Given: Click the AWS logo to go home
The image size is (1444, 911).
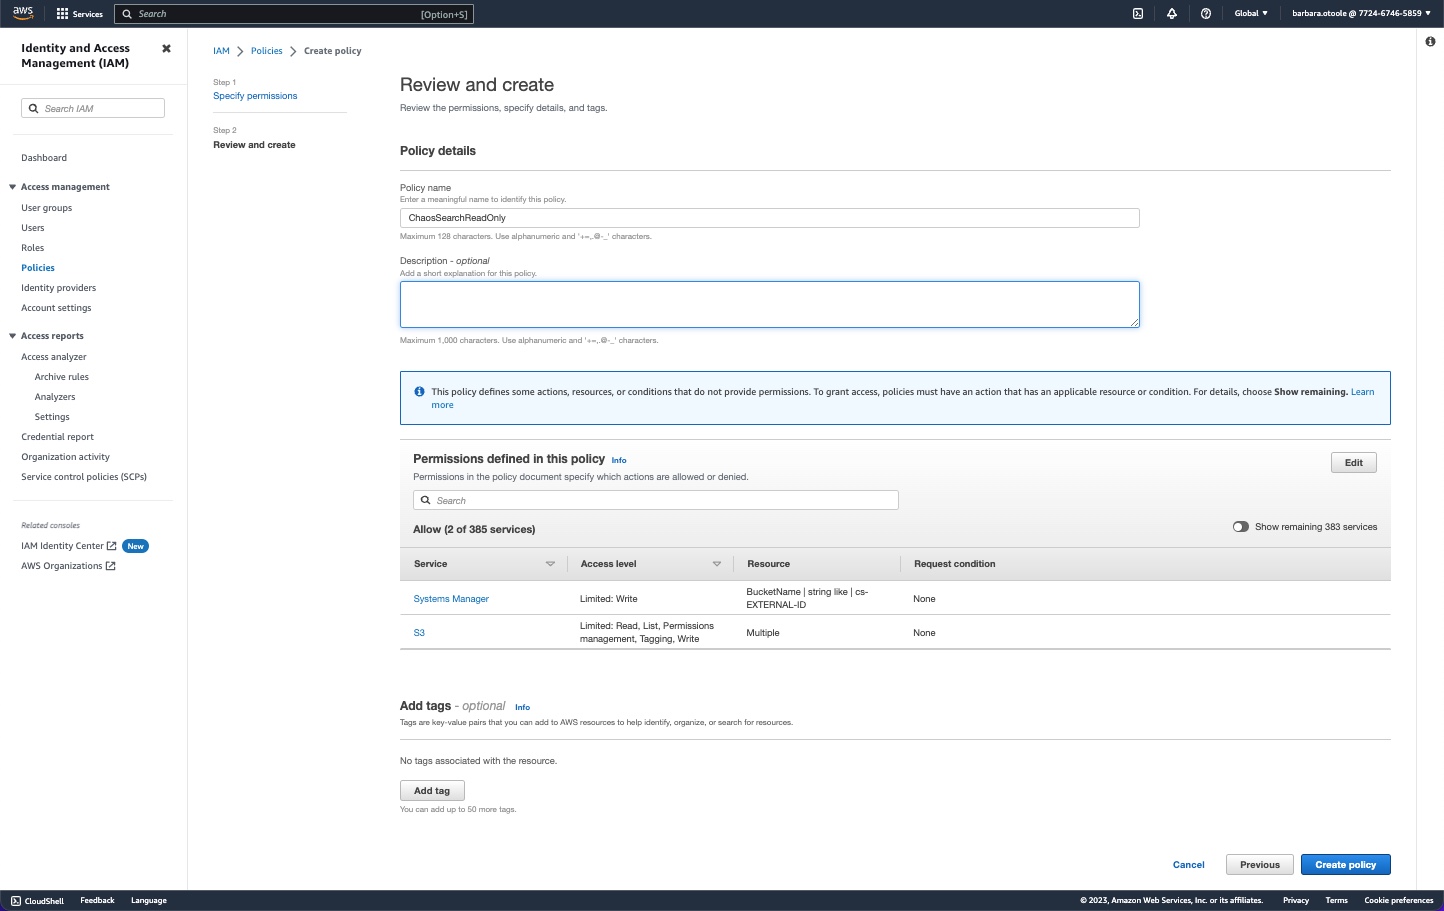Looking at the screenshot, I should [x=22, y=13].
